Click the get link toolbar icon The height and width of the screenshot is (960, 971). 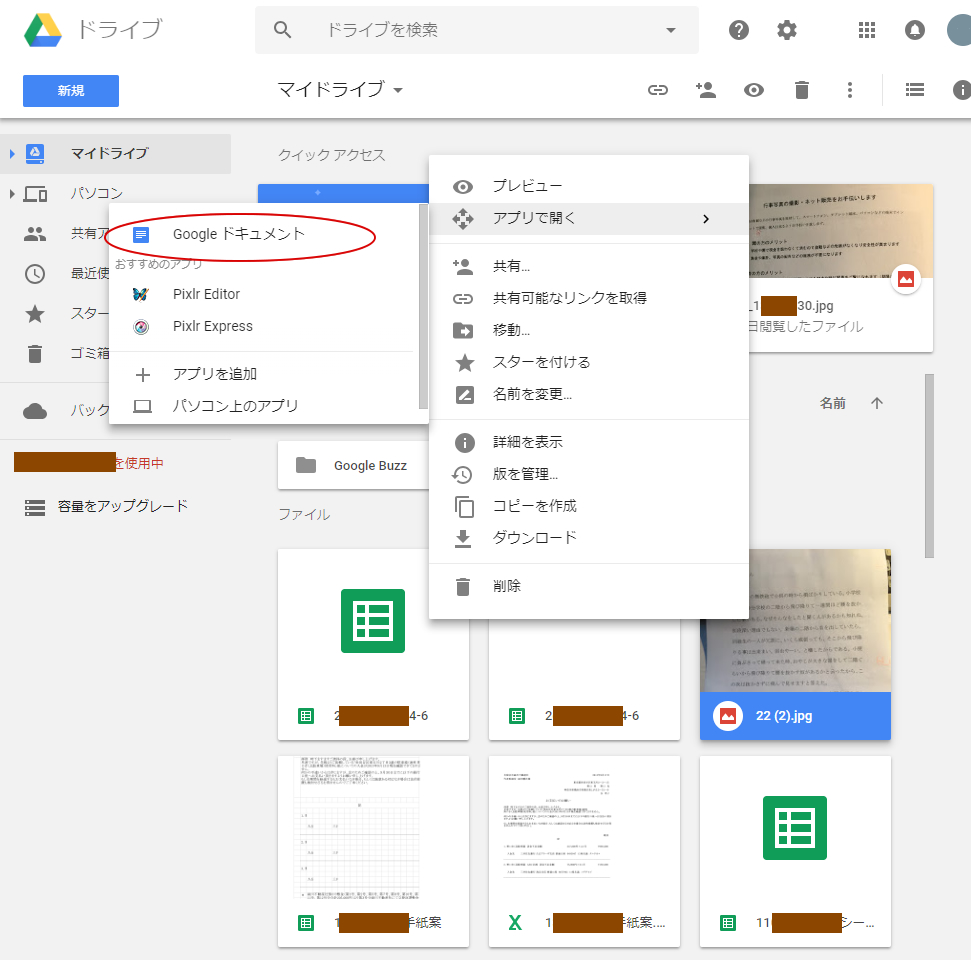pos(658,90)
